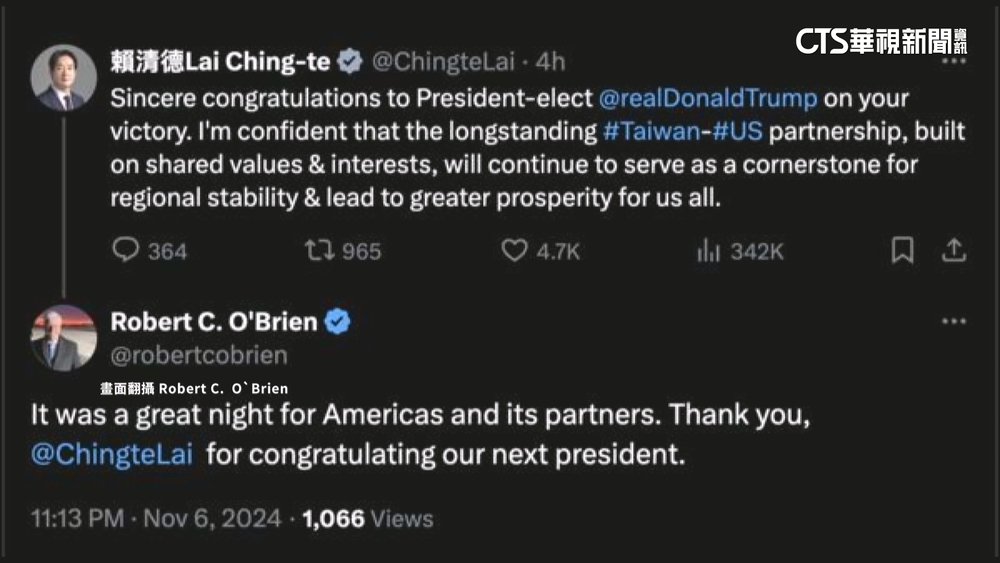
Task: Open more options on Robert O'Brien's tweet
Action: coord(954,322)
